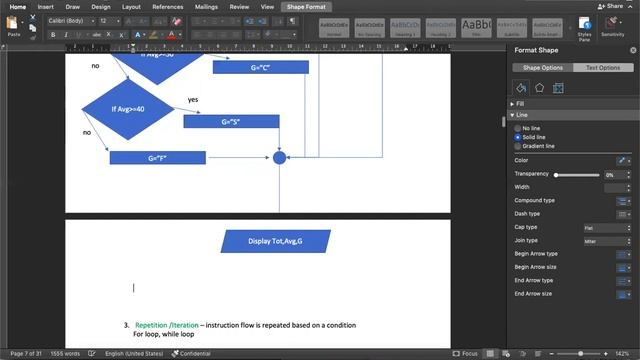Apply the Heading 1 style from the gallery
The height and width of the screenshot is (360, 640).
[x=405, y=28]
